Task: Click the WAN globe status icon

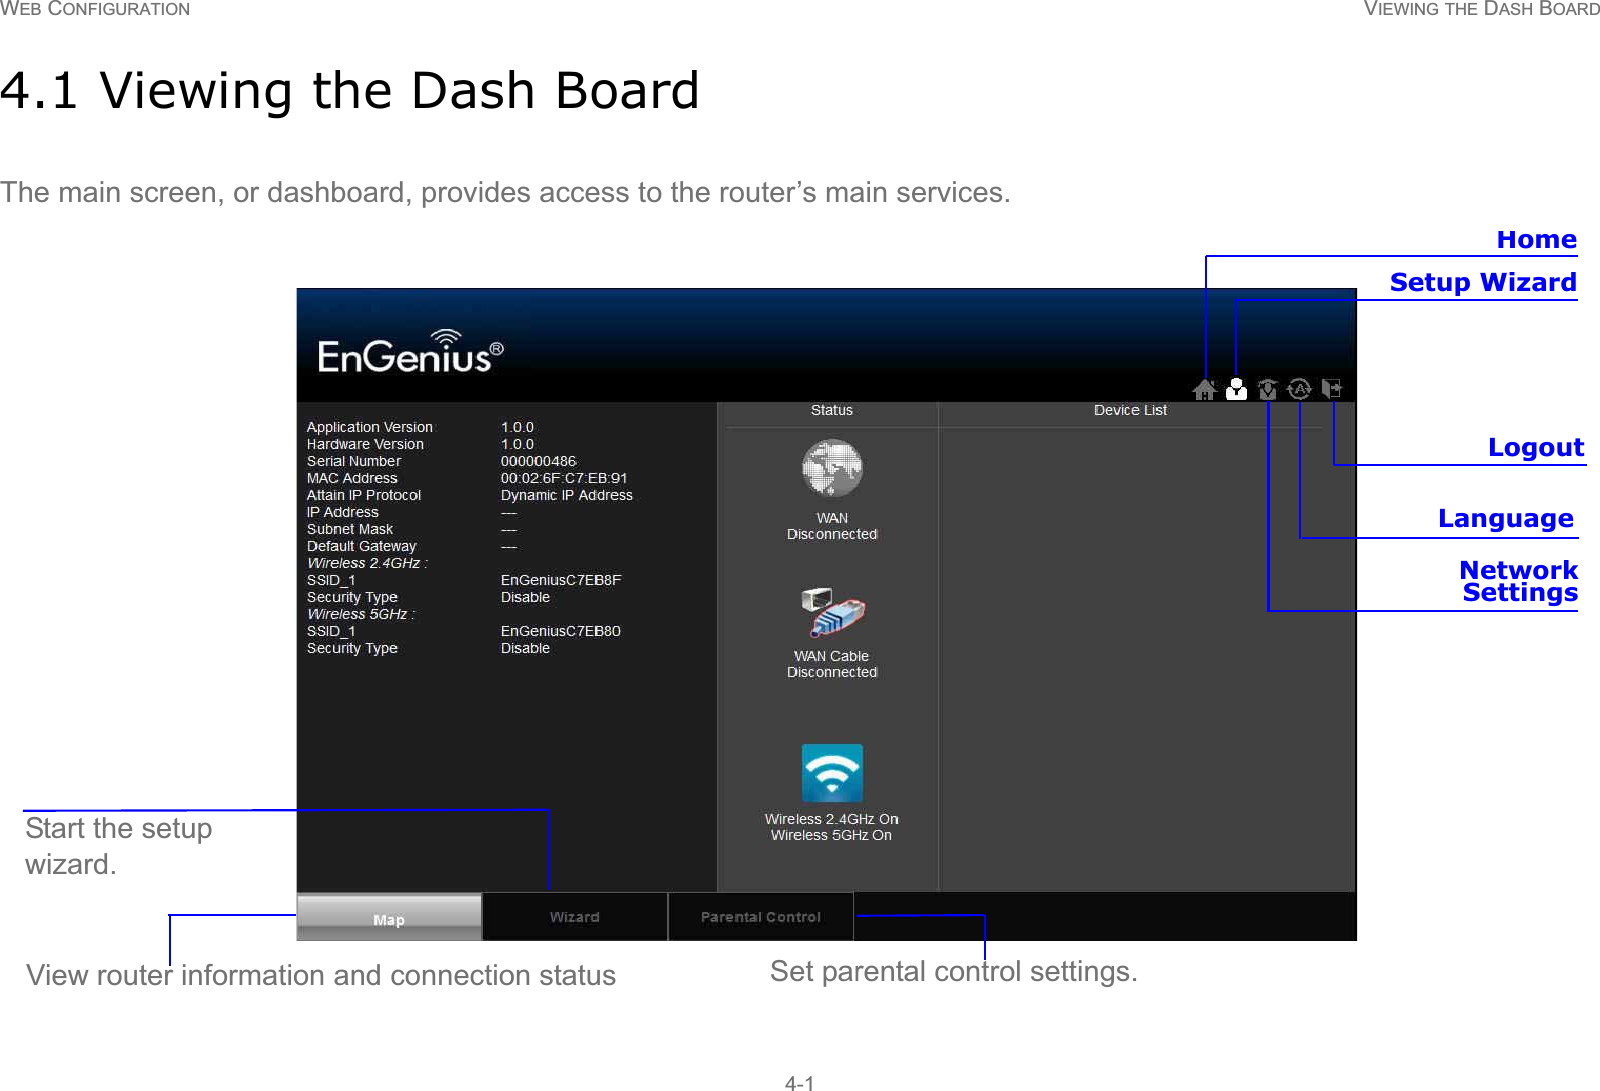Action: [x=832, y=468]
